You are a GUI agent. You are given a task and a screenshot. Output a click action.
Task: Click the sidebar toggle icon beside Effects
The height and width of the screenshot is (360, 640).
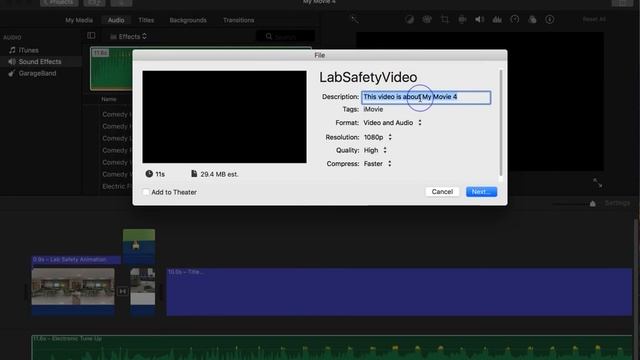pos(91,36)
